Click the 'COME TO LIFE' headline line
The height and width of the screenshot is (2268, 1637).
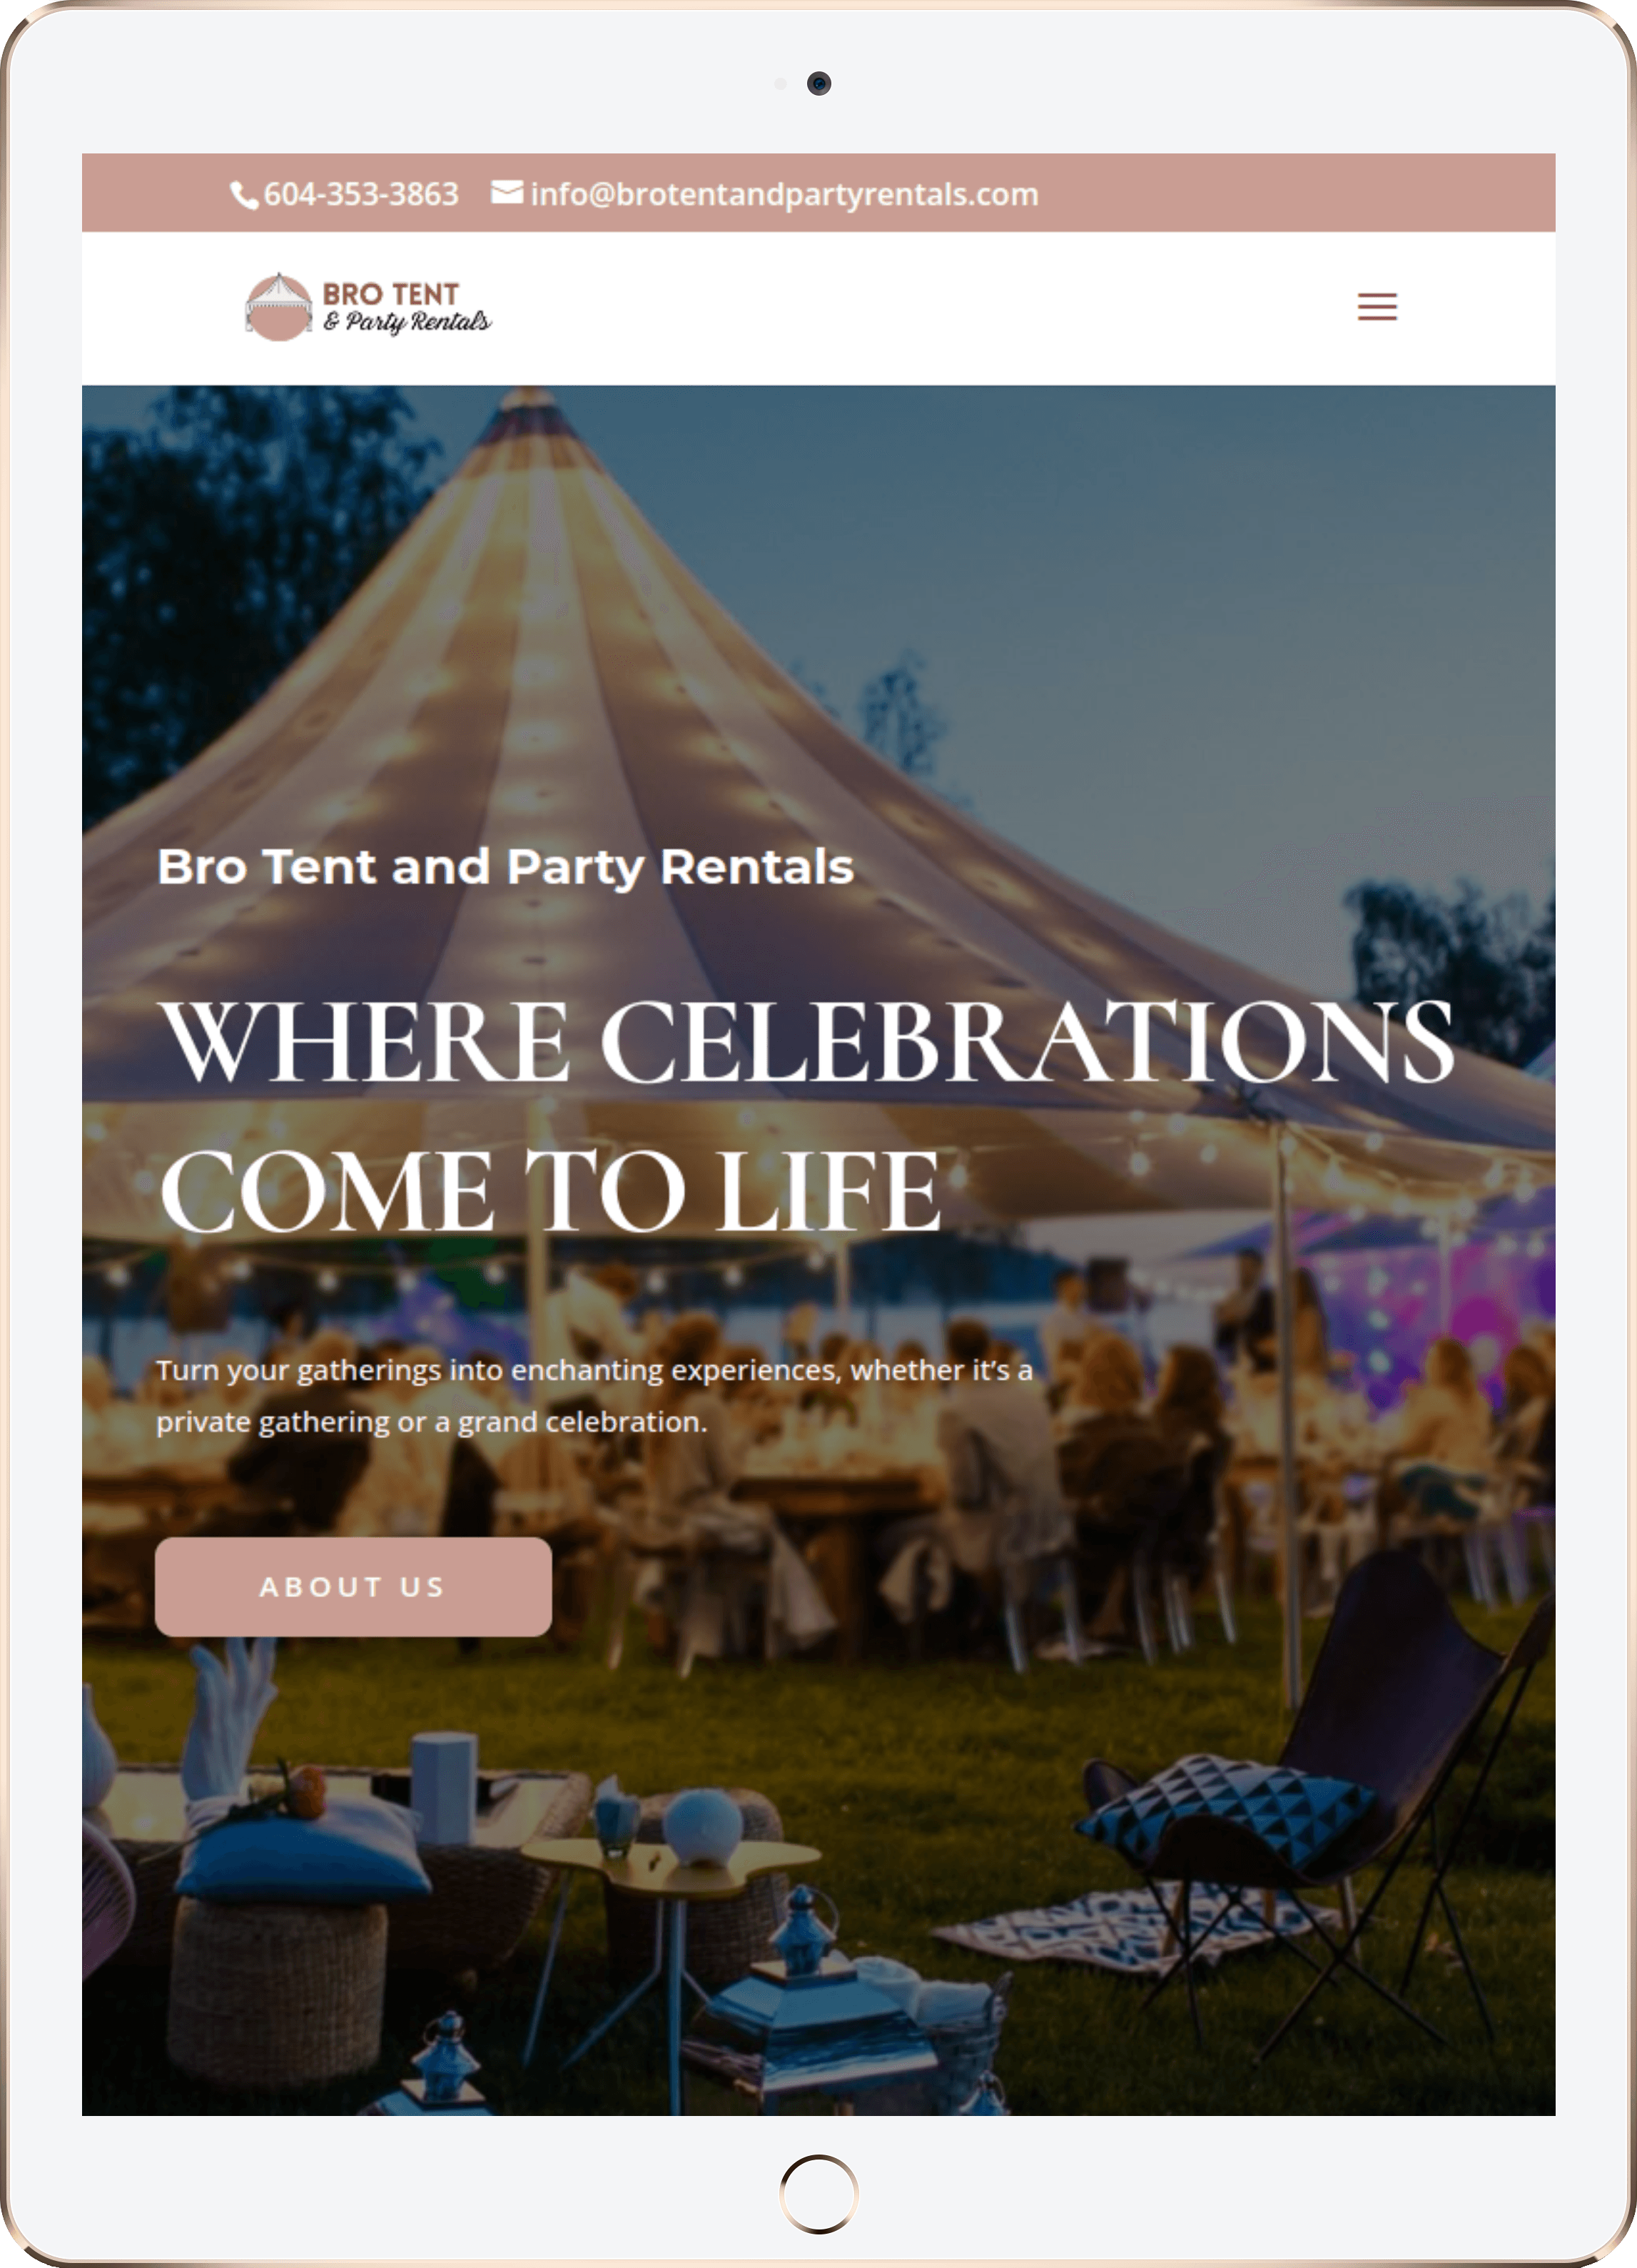[x=550, y=1191]
